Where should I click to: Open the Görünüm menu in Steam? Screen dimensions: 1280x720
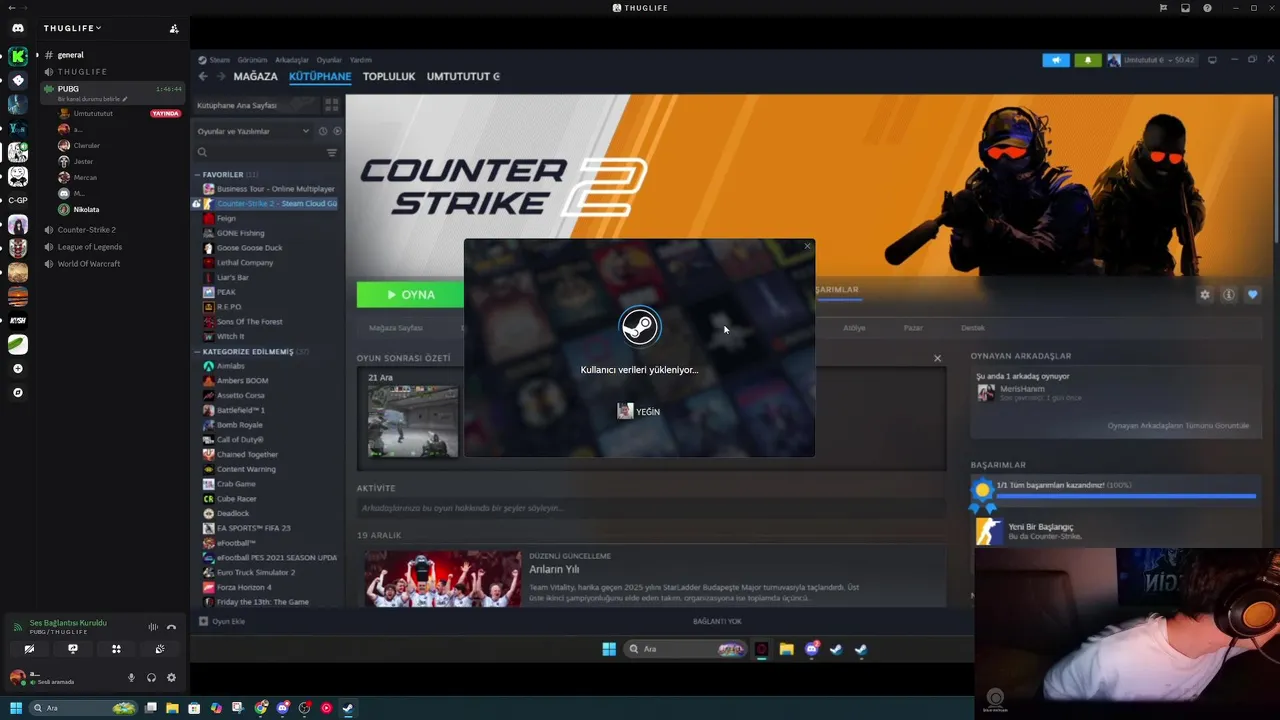[252, 60]
